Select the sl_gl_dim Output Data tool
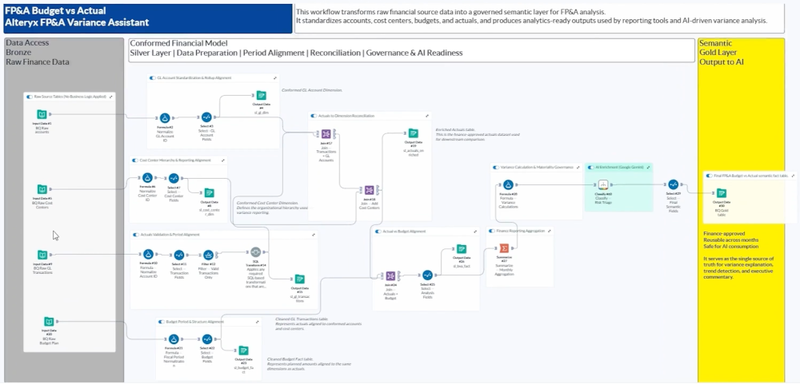This screenshot has height=384, width=800. pos(261,95)
